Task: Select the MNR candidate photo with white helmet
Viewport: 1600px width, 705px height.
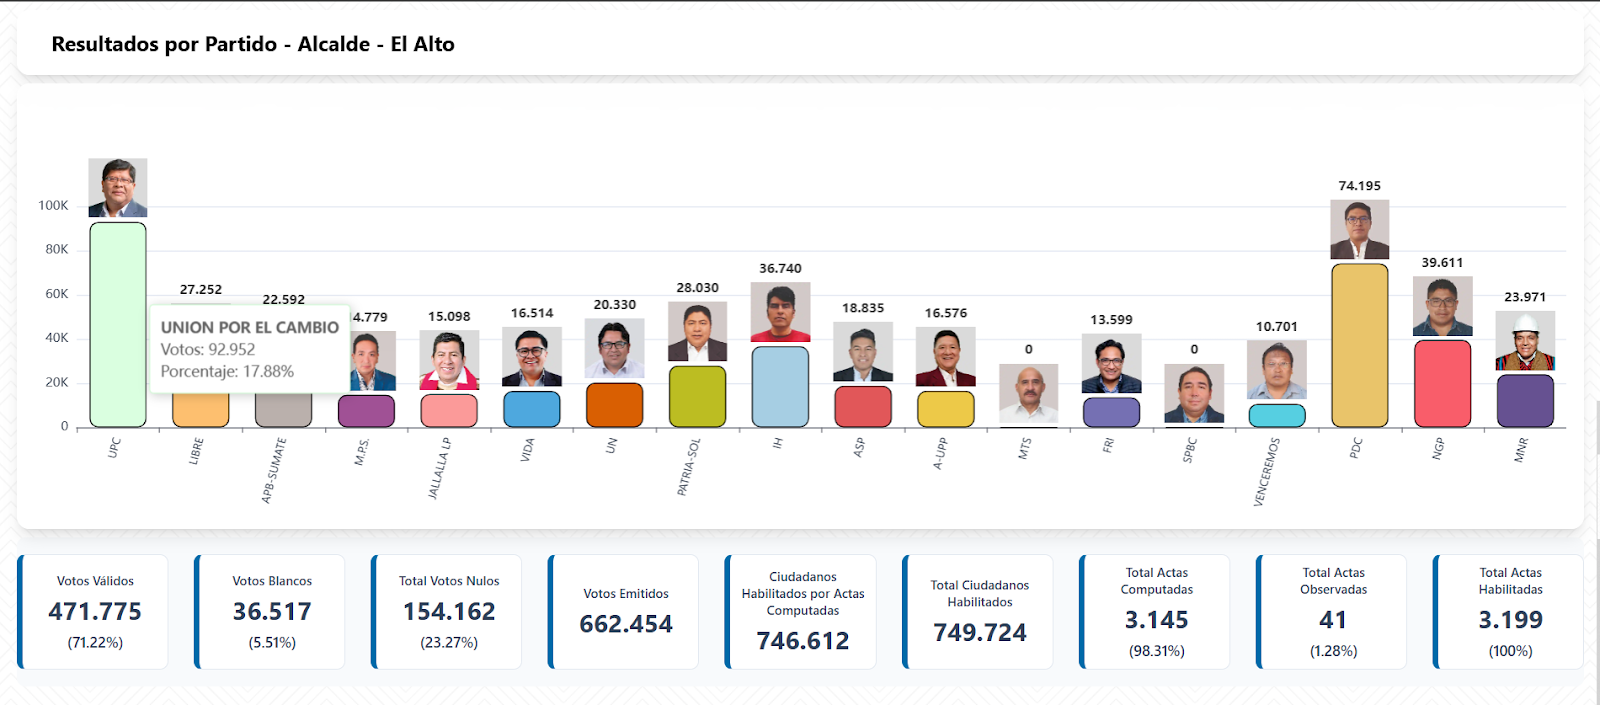Action: 1525,341
